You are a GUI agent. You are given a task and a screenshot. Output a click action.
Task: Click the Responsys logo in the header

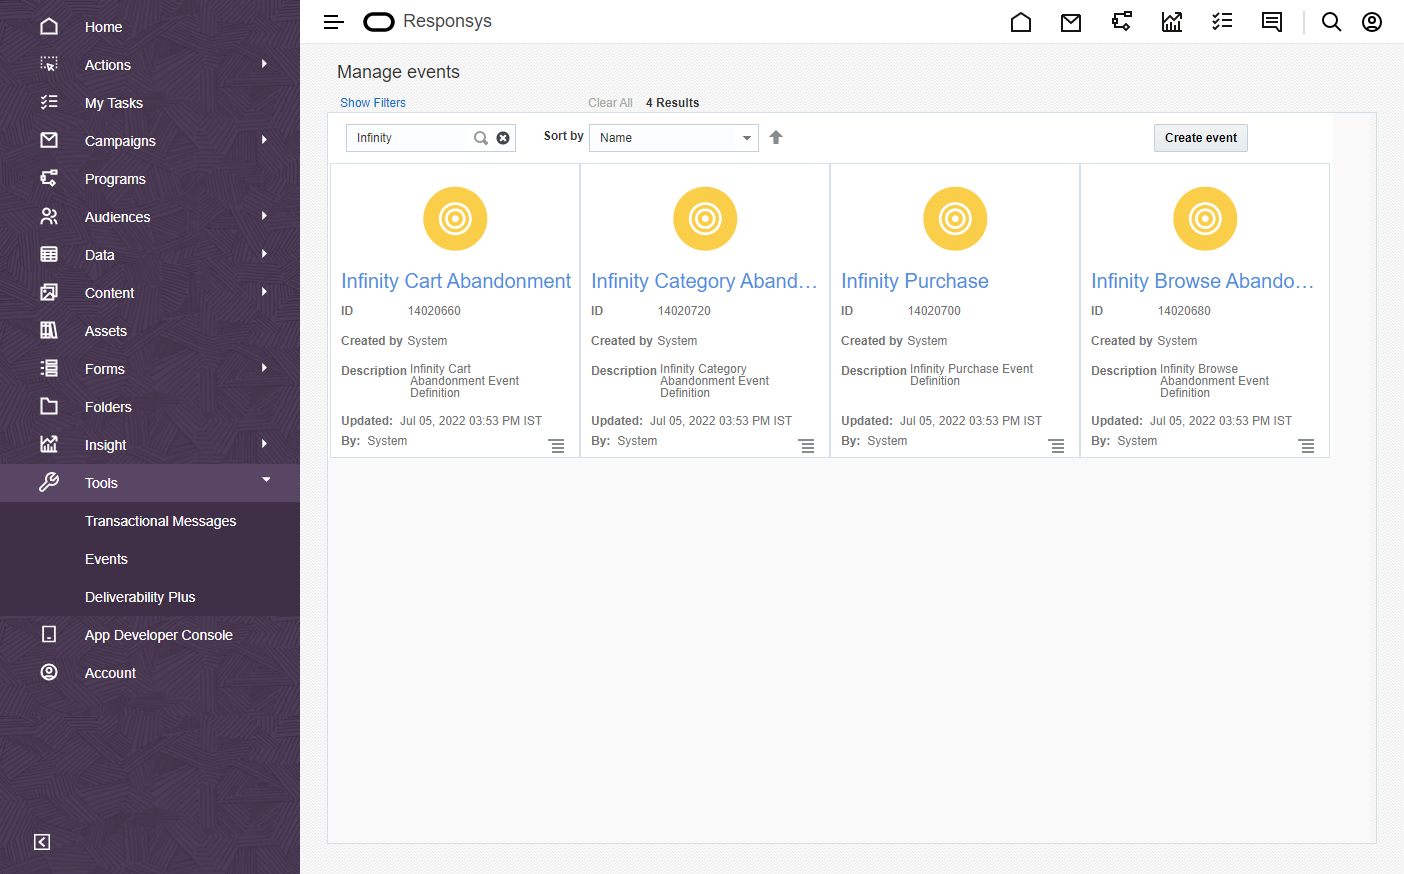[427, 21]
